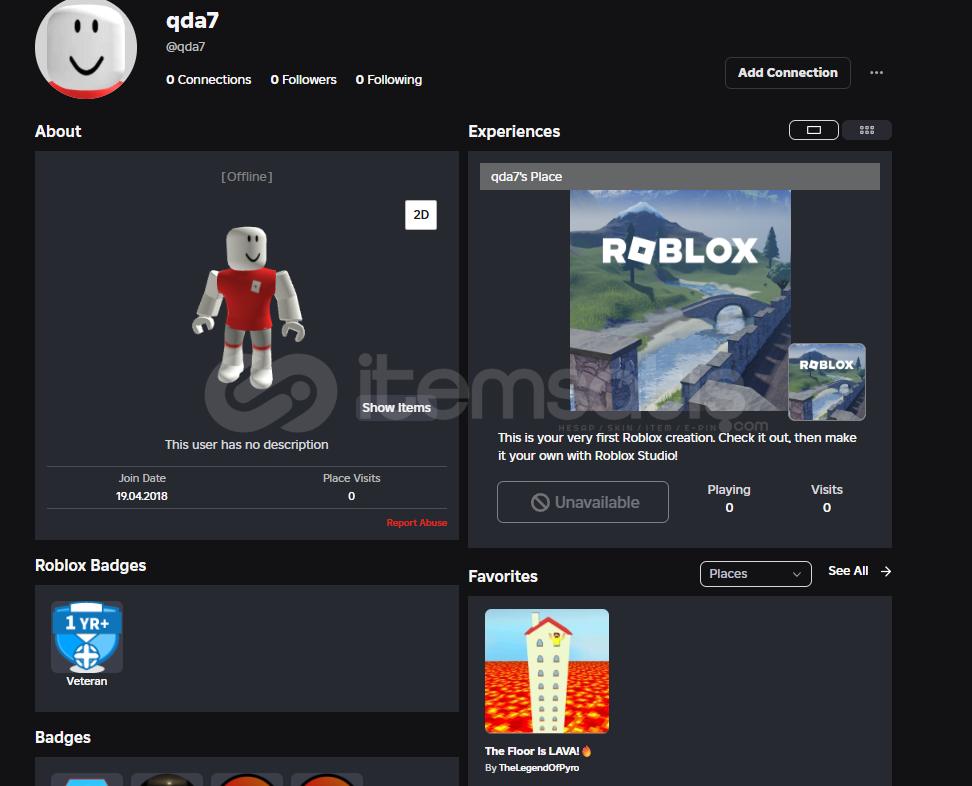Open the 0 Followers list

pos(303,80)
